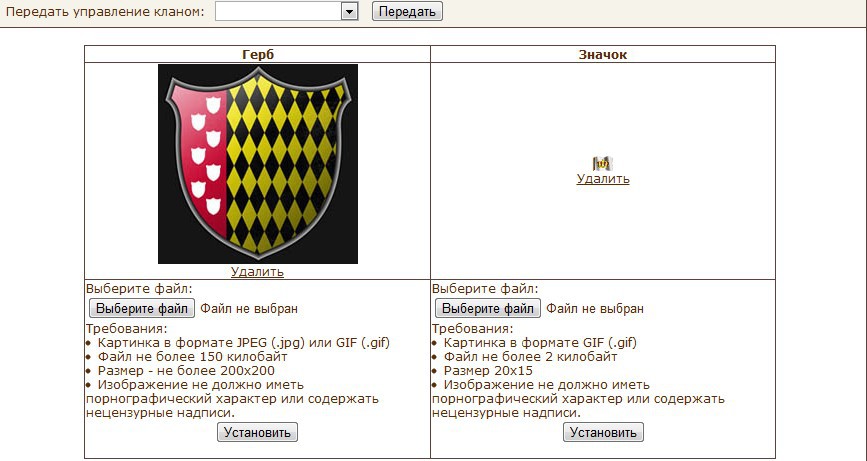Click the small clan flag badge icon
Image resolution: width=867 pixels, height=461 pixels.
point(603,164)
